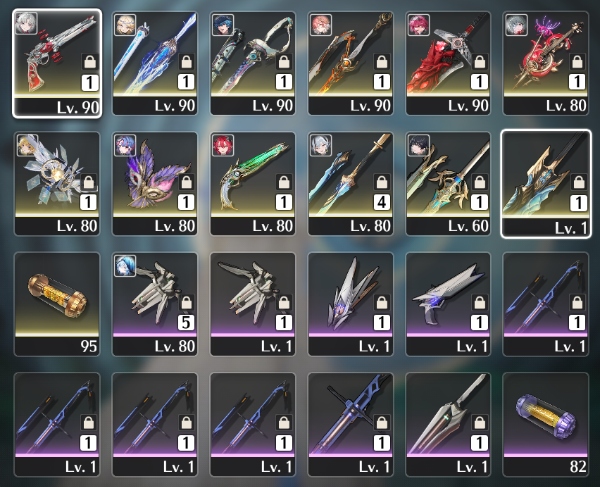Select the white spiked rectifier at Lv. 1
This screenshot has height=487, width=600.
(x=351, y=304)
